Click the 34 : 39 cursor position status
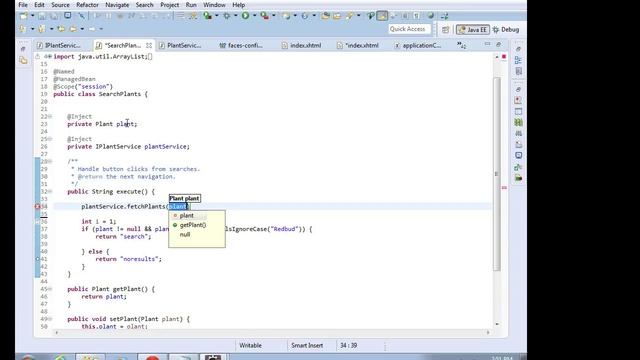Image resolution: width=640 pixels, height=360 pixels. [349, 345]
